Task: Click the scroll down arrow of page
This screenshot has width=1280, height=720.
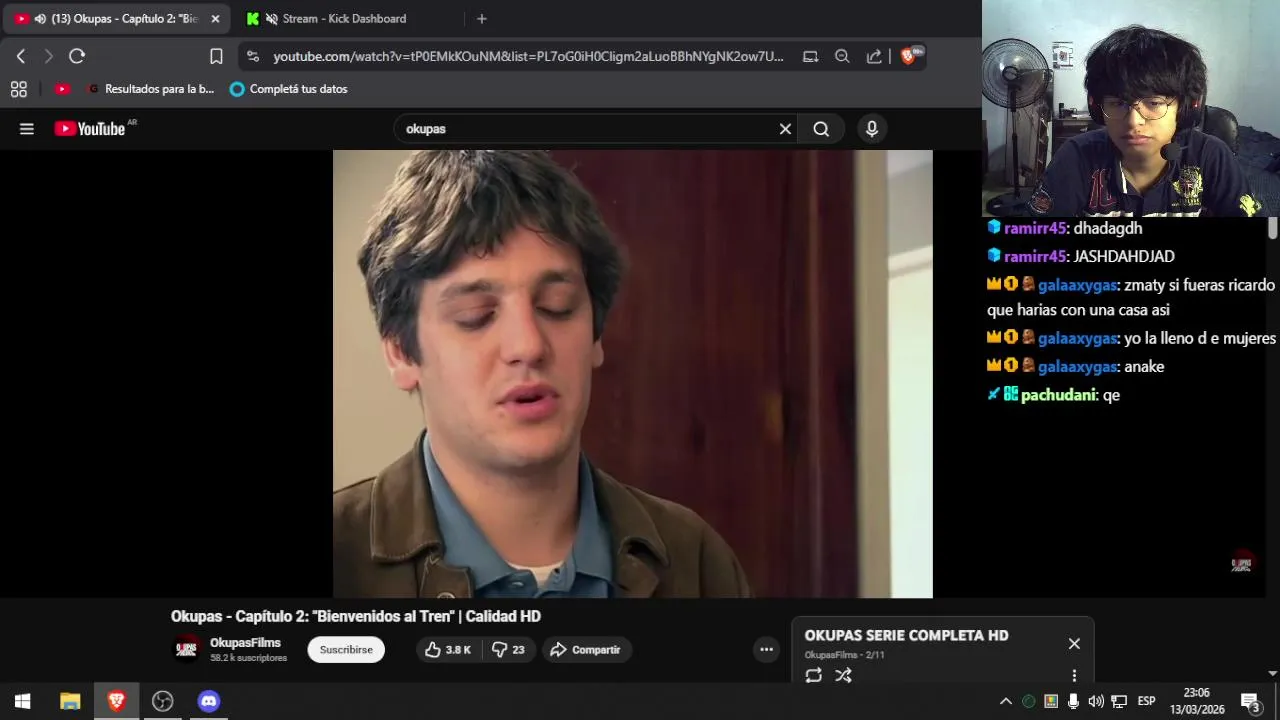Action: pyautogui.click(x=1272, y=674)
